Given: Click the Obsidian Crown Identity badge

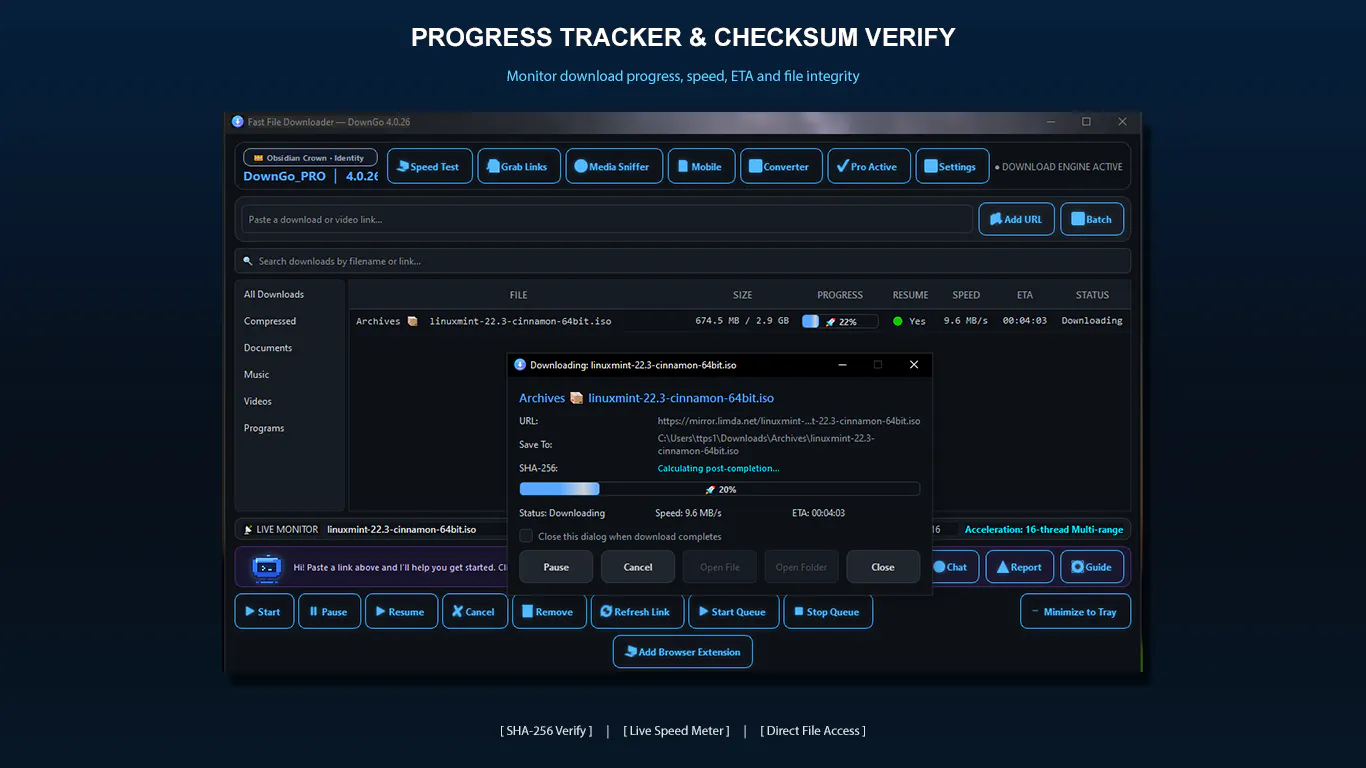Looking at the screenshot, I should pos(311,158).
